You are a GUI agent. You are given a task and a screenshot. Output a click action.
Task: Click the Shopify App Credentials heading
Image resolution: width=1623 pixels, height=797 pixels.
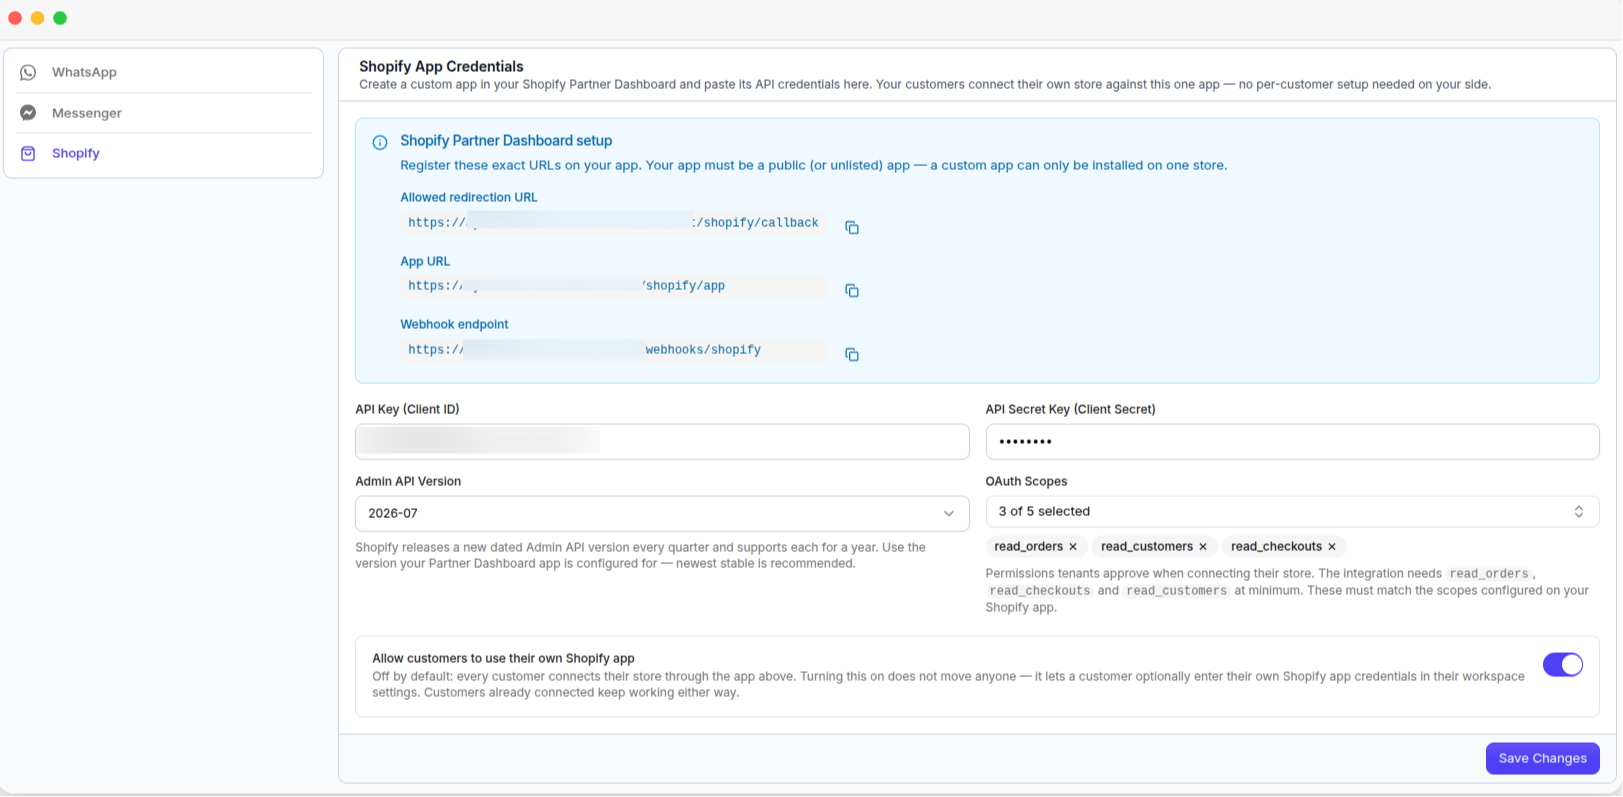(x=441, y=66)
